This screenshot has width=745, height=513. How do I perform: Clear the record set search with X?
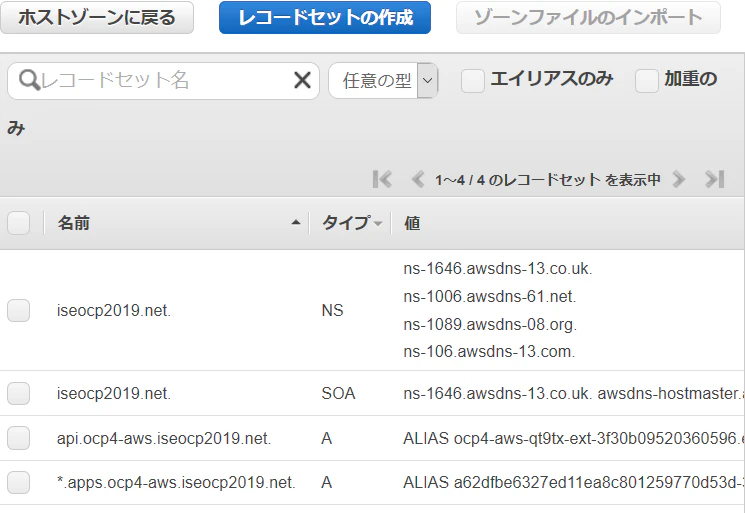302,80
